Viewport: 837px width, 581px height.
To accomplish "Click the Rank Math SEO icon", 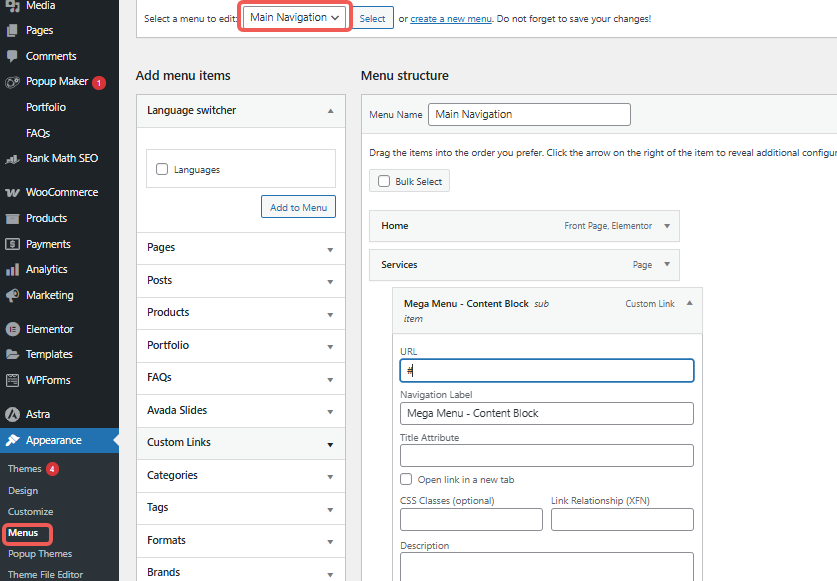I will 12,158.
